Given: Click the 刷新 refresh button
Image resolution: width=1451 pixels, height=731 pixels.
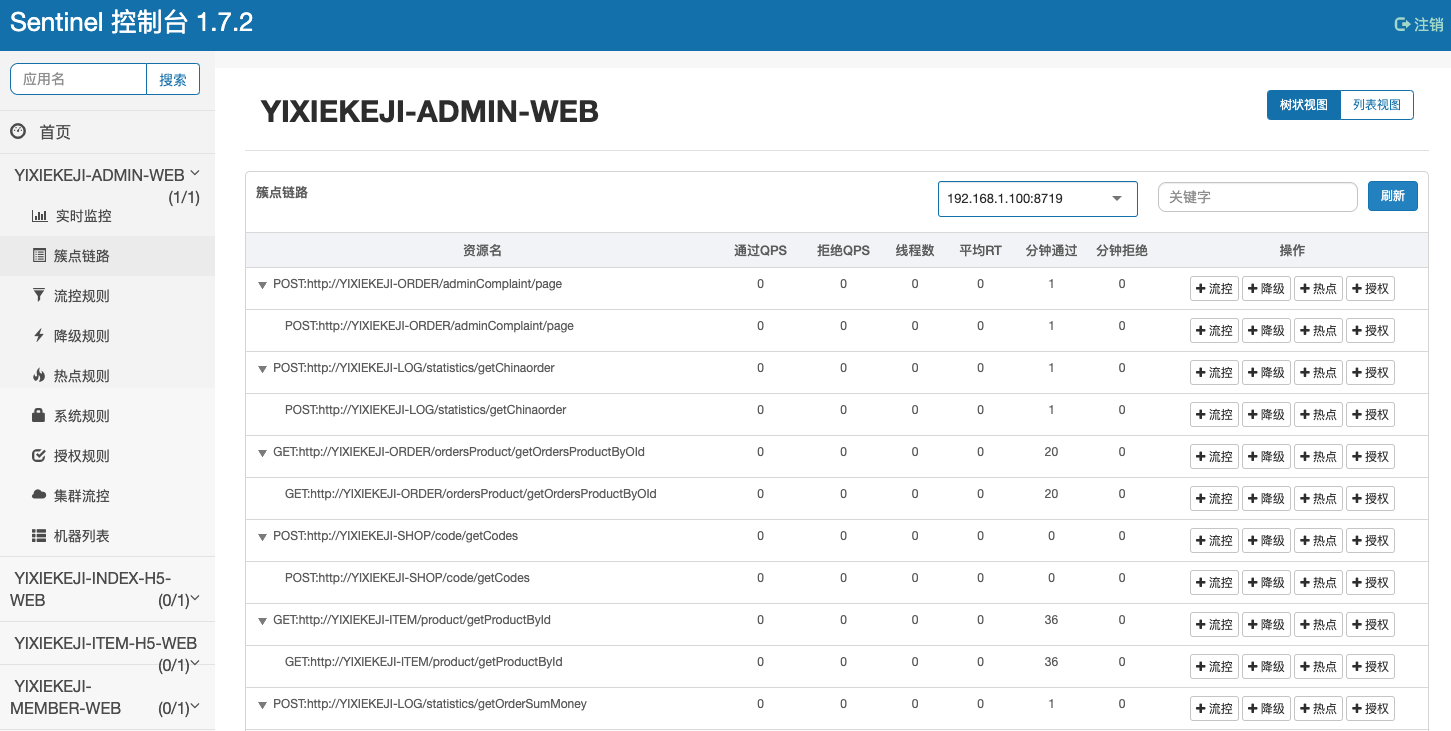Looking at the screenshot, I should click(1392, 196).
